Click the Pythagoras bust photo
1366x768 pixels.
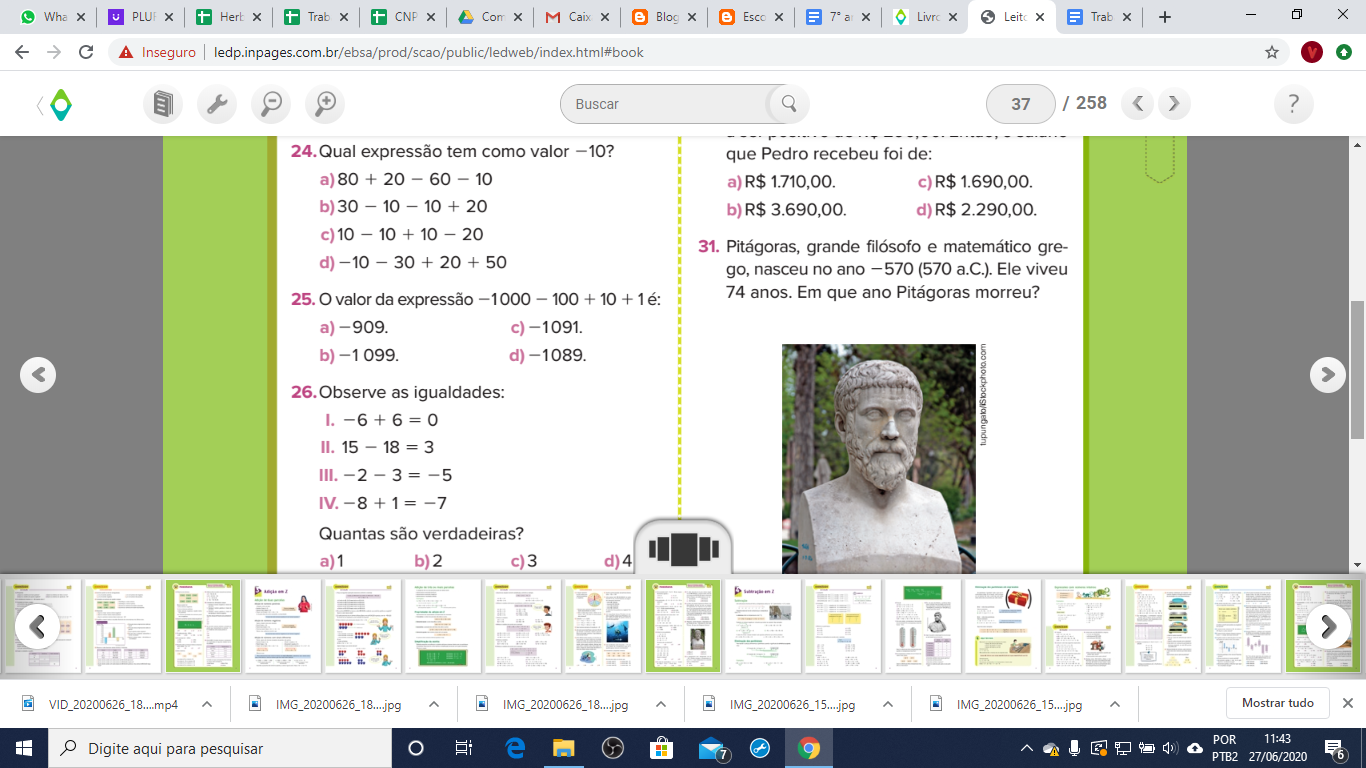pyautogui.click(x=879, y=459)
